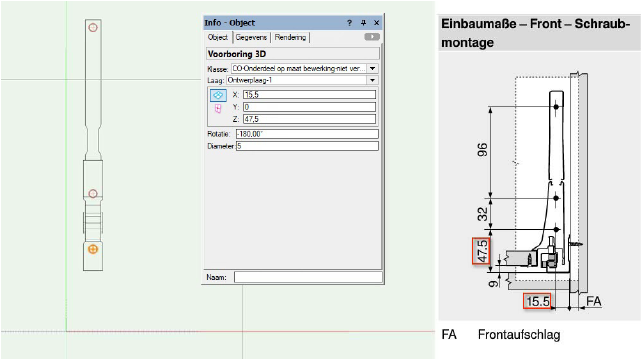Open the Laag dropdown arrow
The width and height of the screenshot is (643, 360).
point(372,80)
